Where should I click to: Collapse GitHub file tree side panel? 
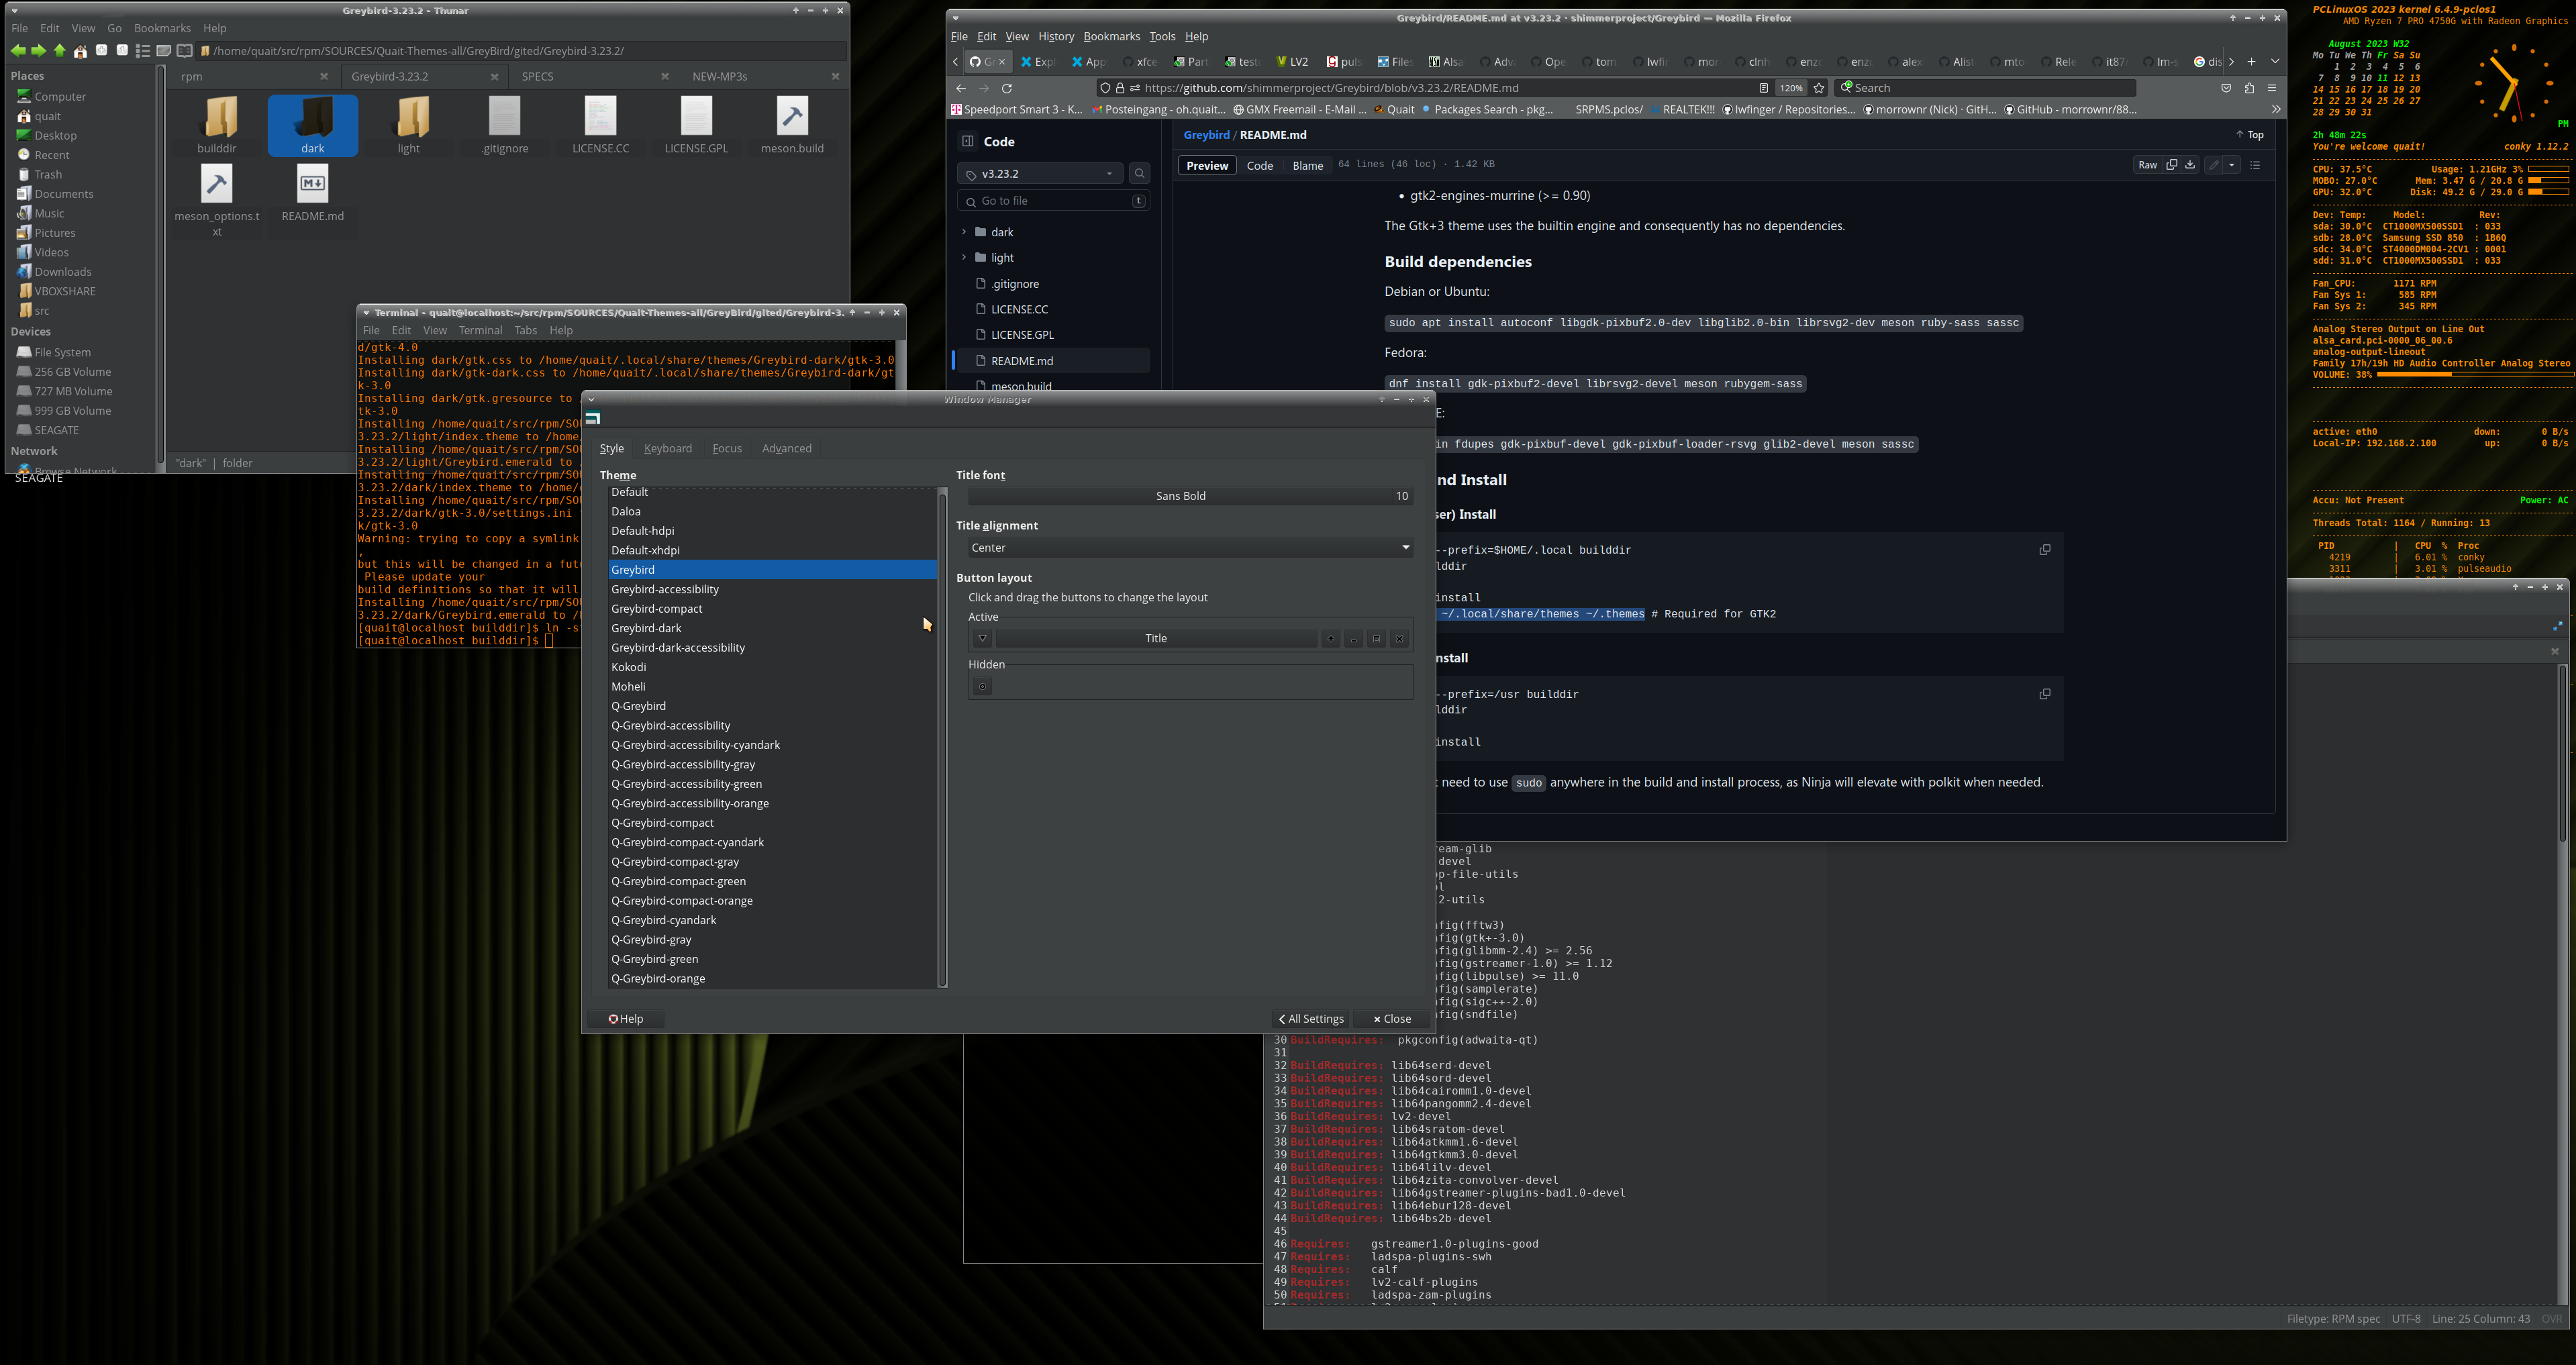coord(967,141)
